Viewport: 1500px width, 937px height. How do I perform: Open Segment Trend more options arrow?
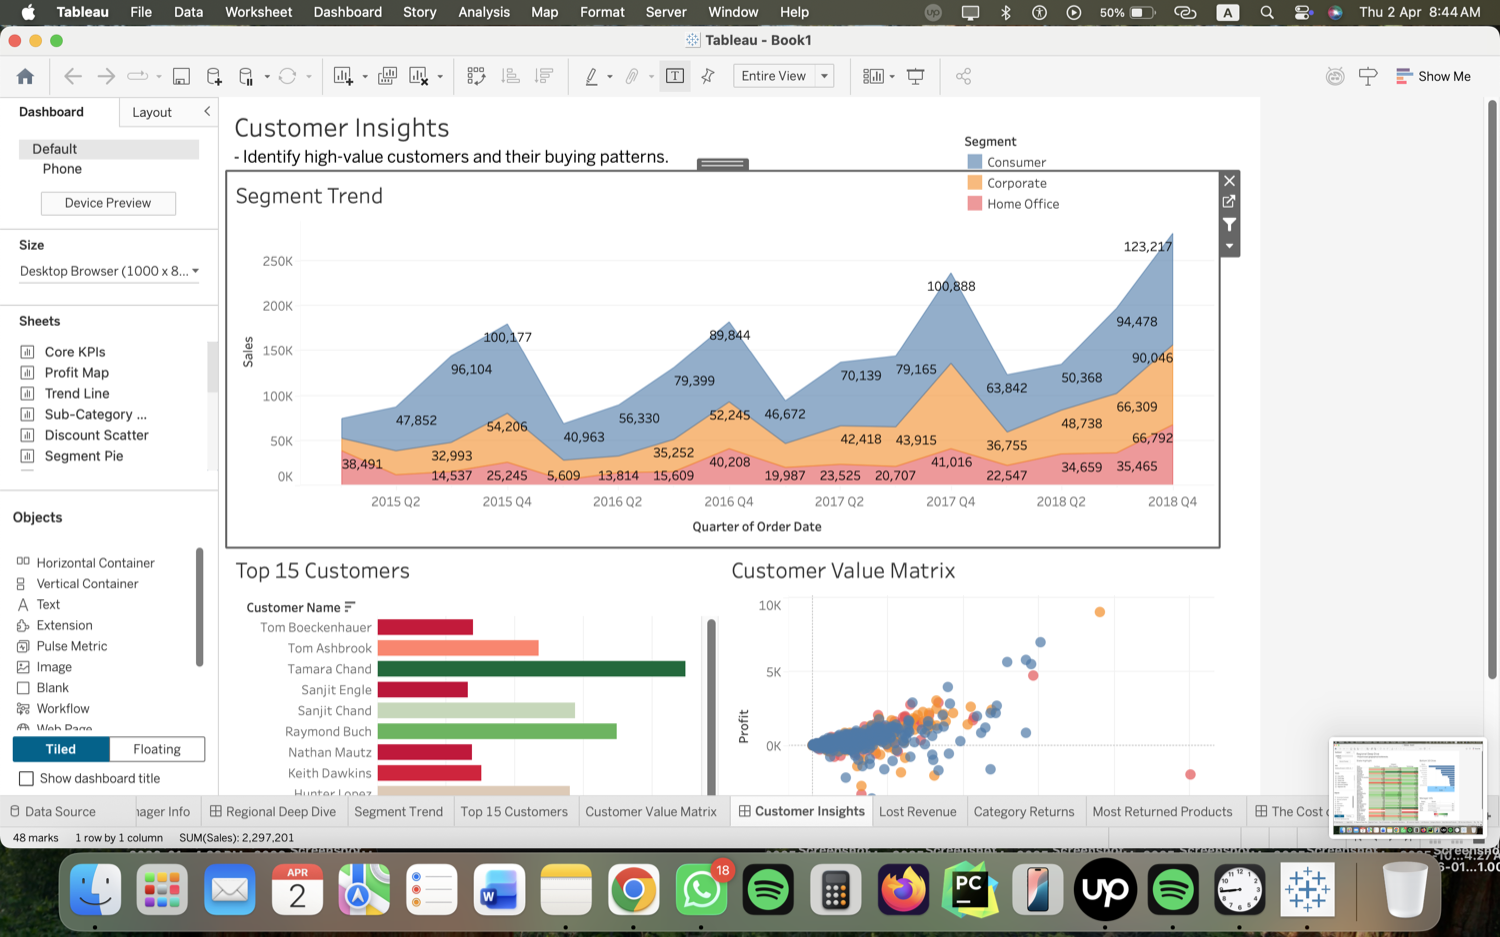pos(1230,246)
